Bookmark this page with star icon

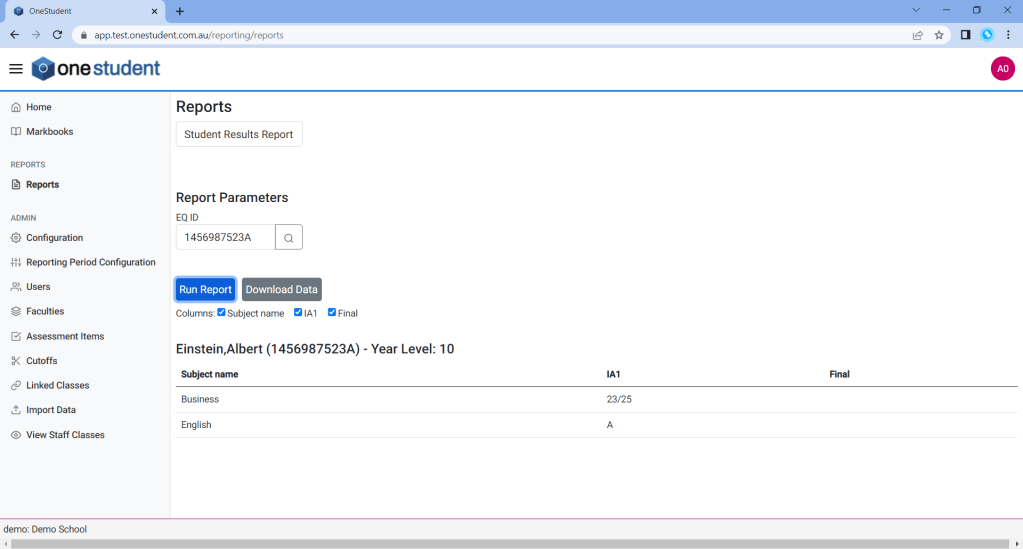939,35
